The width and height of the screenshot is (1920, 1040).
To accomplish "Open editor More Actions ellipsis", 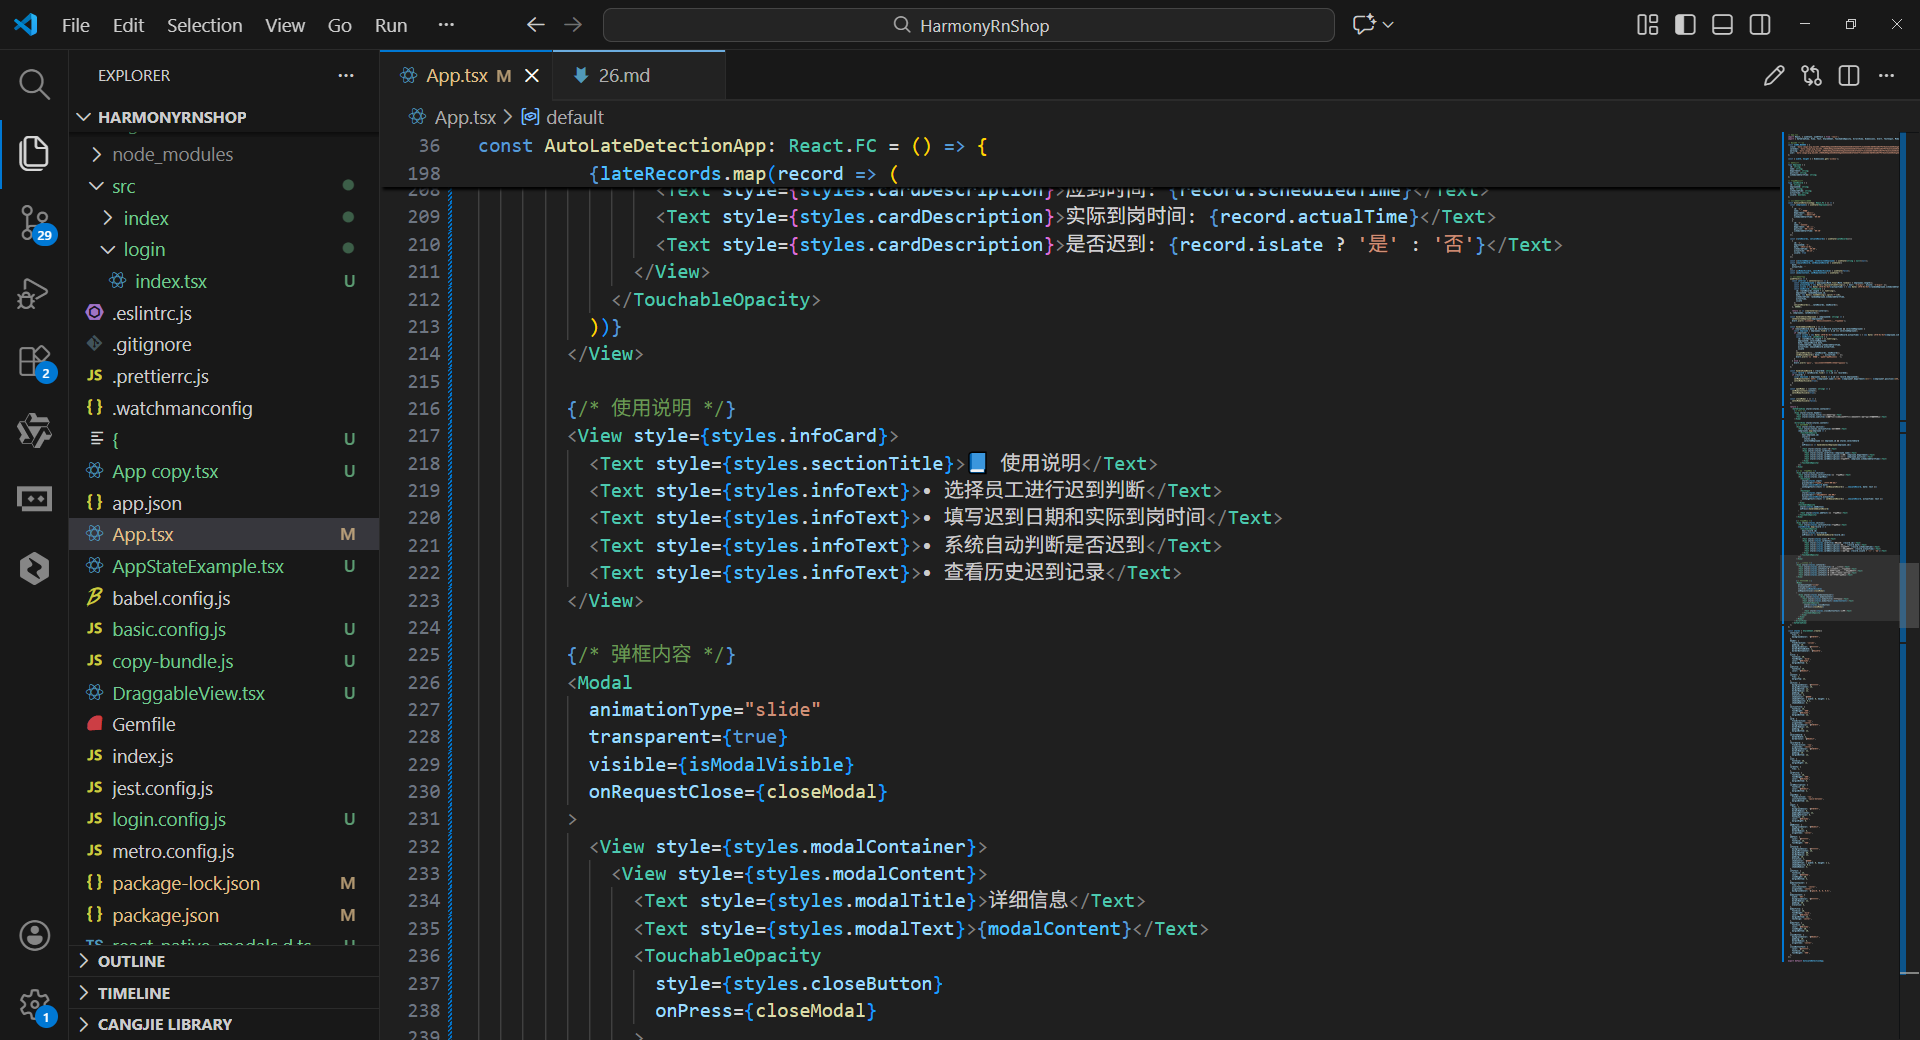I will (x=1886, y=76).
